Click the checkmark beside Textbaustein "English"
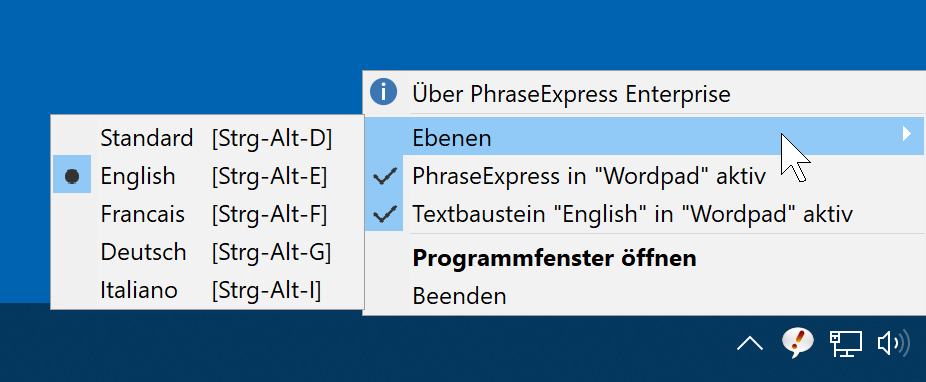The image size is (926, 382). click(384, 214)
